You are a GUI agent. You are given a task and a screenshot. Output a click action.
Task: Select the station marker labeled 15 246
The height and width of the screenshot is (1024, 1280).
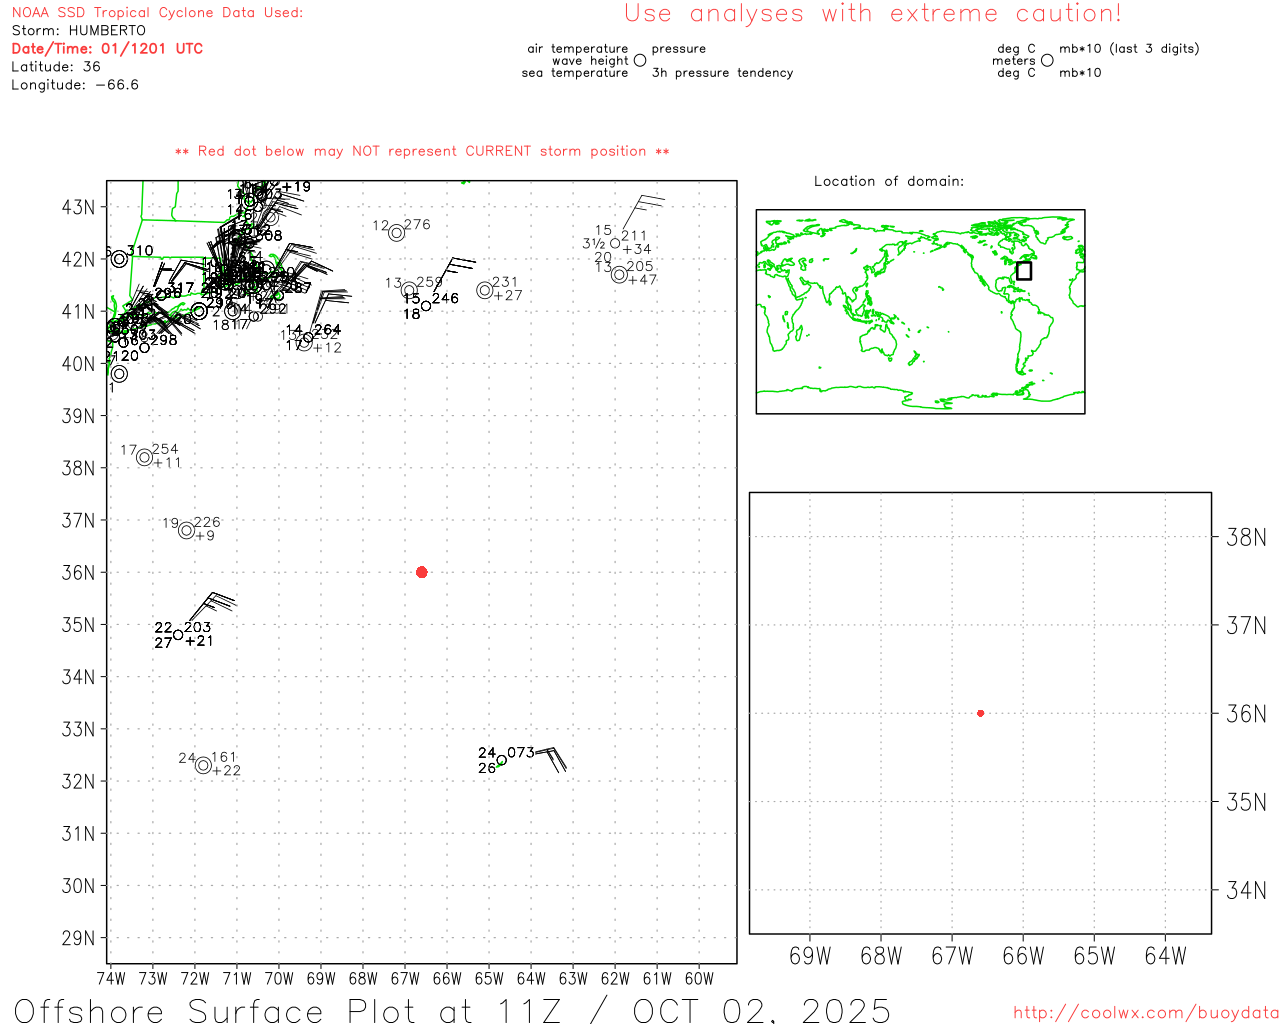(x=426, y=306)
